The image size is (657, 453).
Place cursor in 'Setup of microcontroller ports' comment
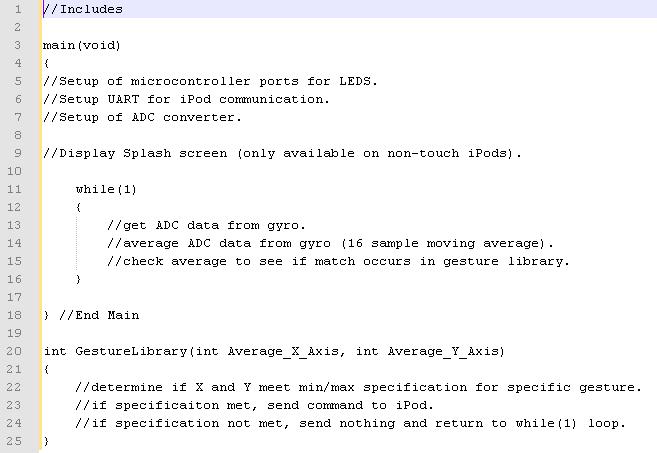[x=210, y=81]
